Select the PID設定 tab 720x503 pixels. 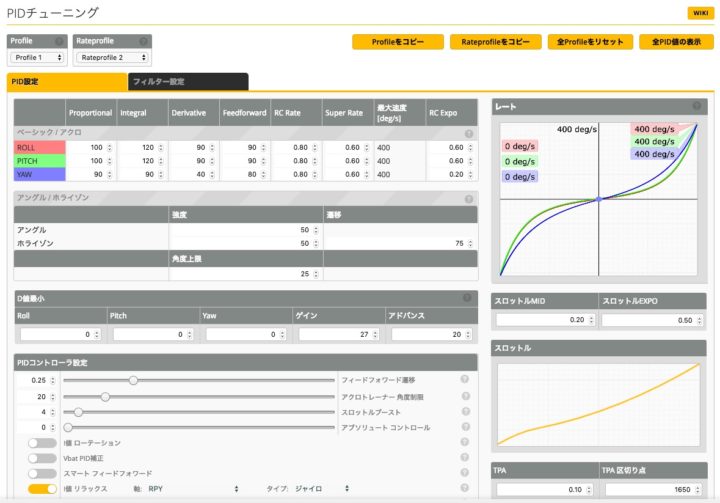click(66, 82)
